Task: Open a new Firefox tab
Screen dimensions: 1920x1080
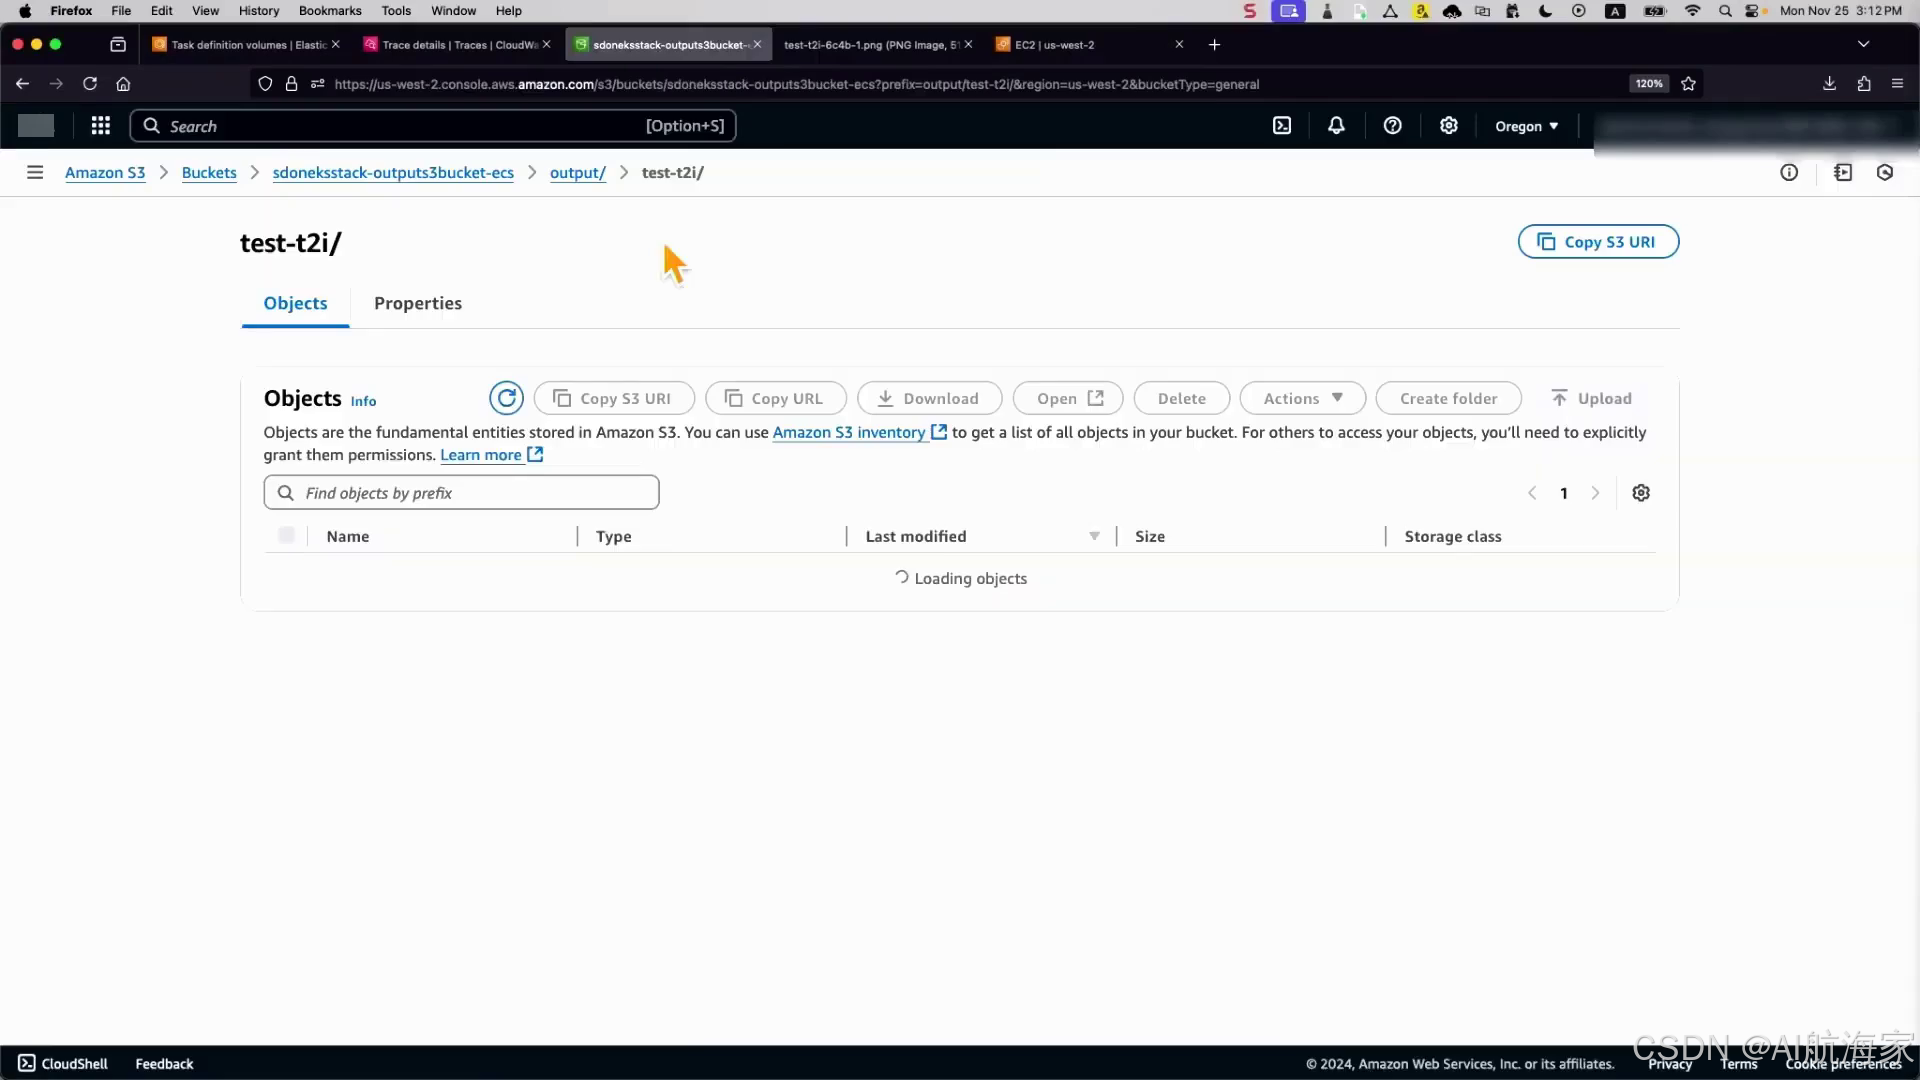Action: click(1214, 45)
